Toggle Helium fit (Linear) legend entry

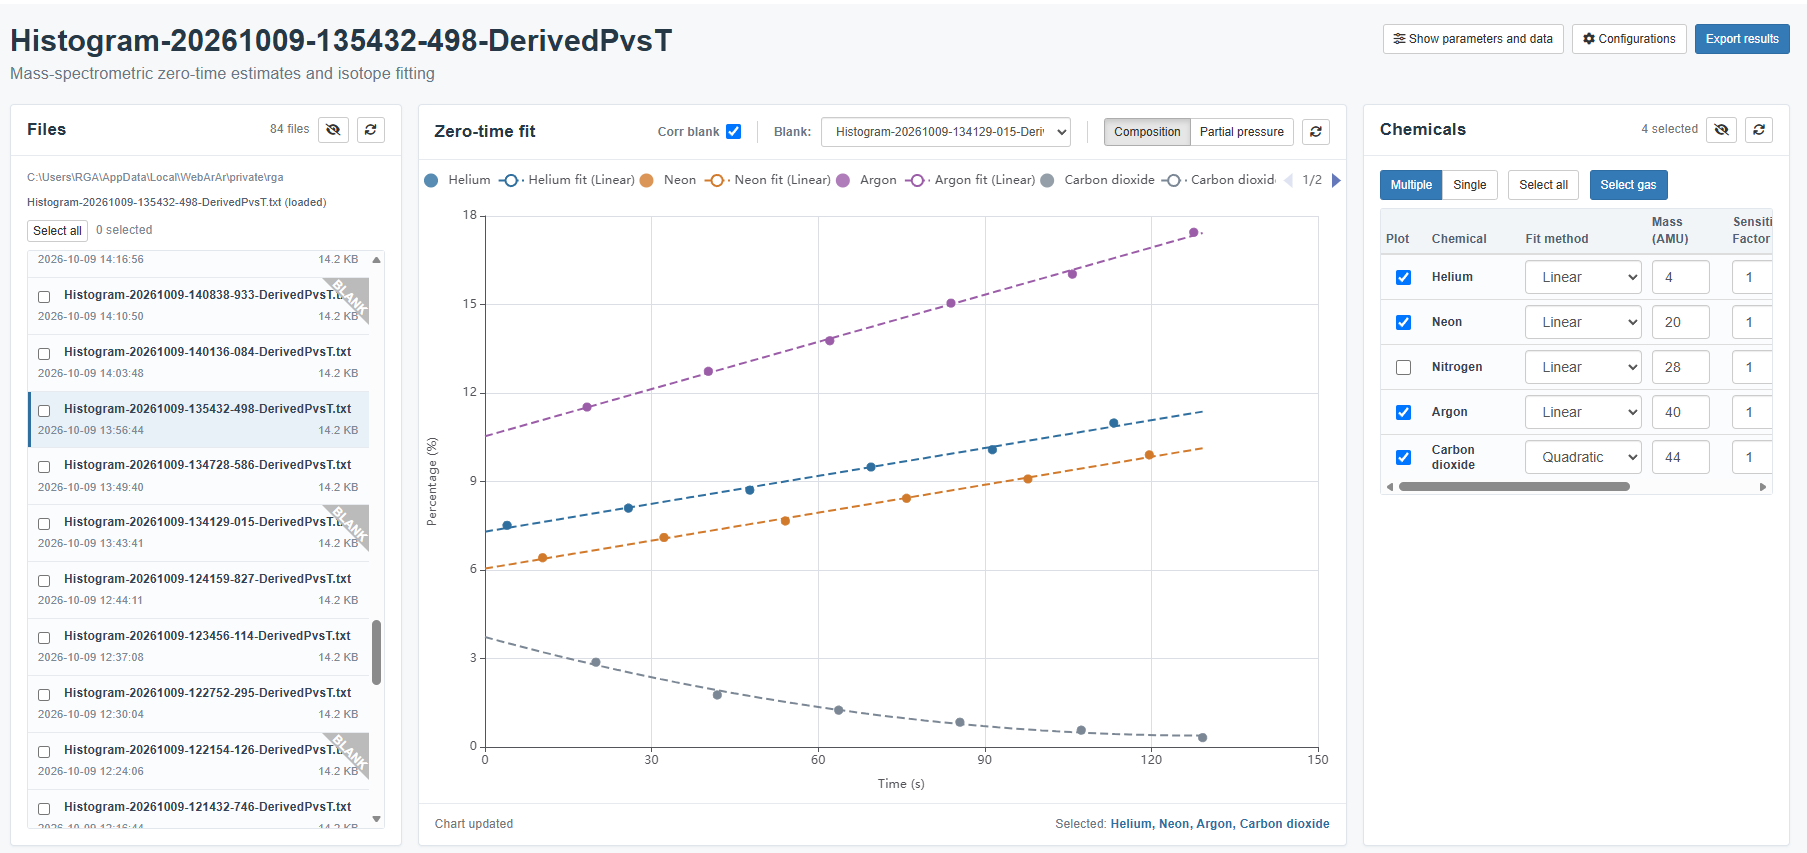[568, 180]
